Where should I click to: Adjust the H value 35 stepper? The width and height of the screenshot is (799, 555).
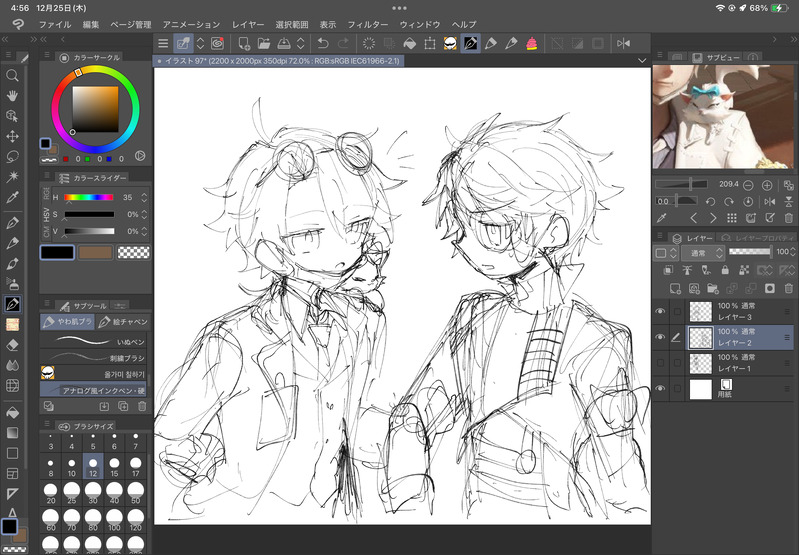click(144, 197)
